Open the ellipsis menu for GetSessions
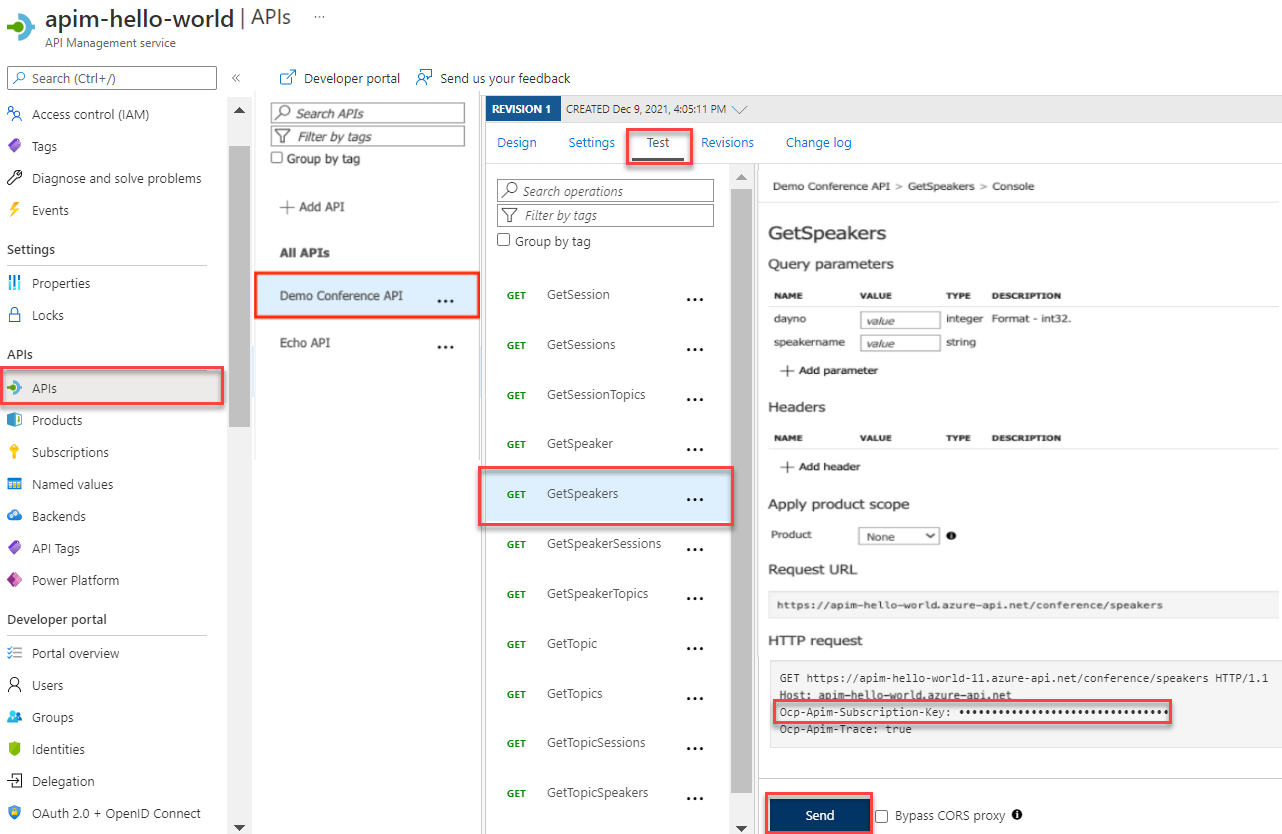The image size is (1282, 834). point(695,349)
